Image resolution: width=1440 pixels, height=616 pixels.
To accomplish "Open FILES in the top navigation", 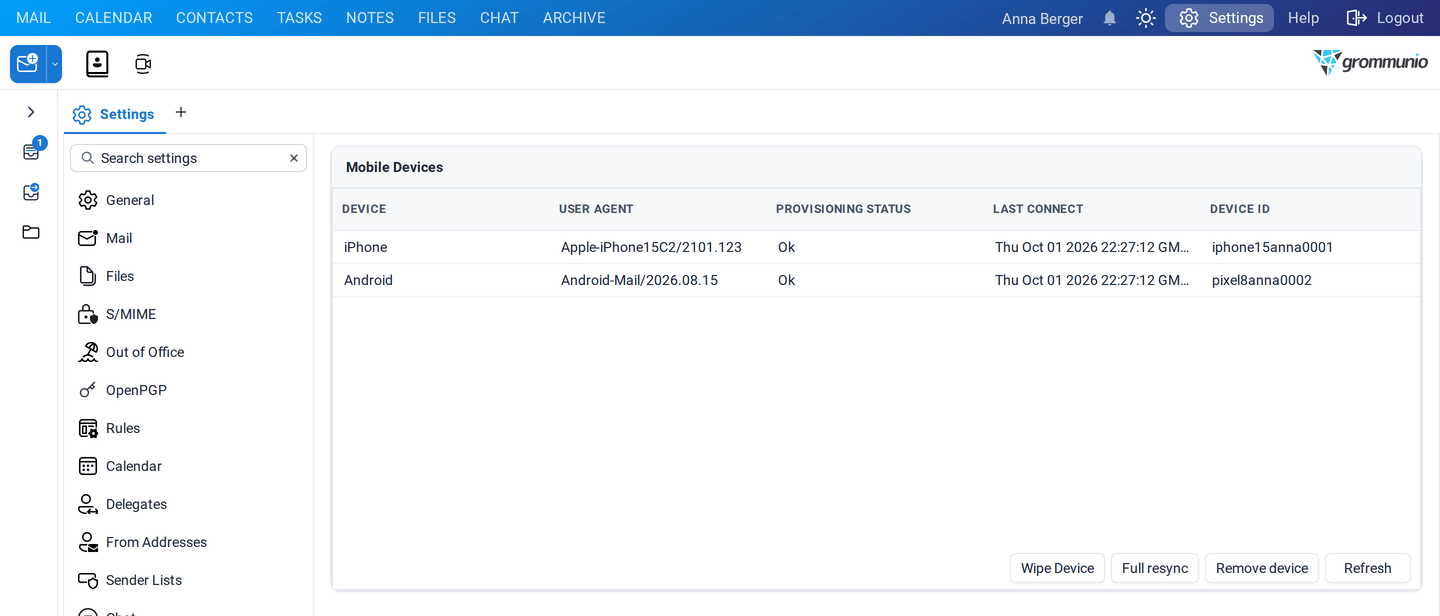I will click(437, 18).
